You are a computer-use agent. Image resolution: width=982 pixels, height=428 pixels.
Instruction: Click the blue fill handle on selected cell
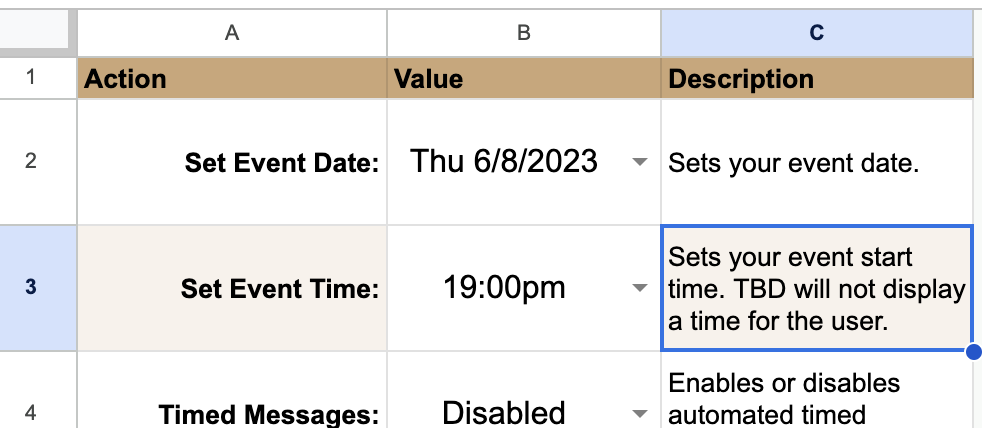[973, 351]
